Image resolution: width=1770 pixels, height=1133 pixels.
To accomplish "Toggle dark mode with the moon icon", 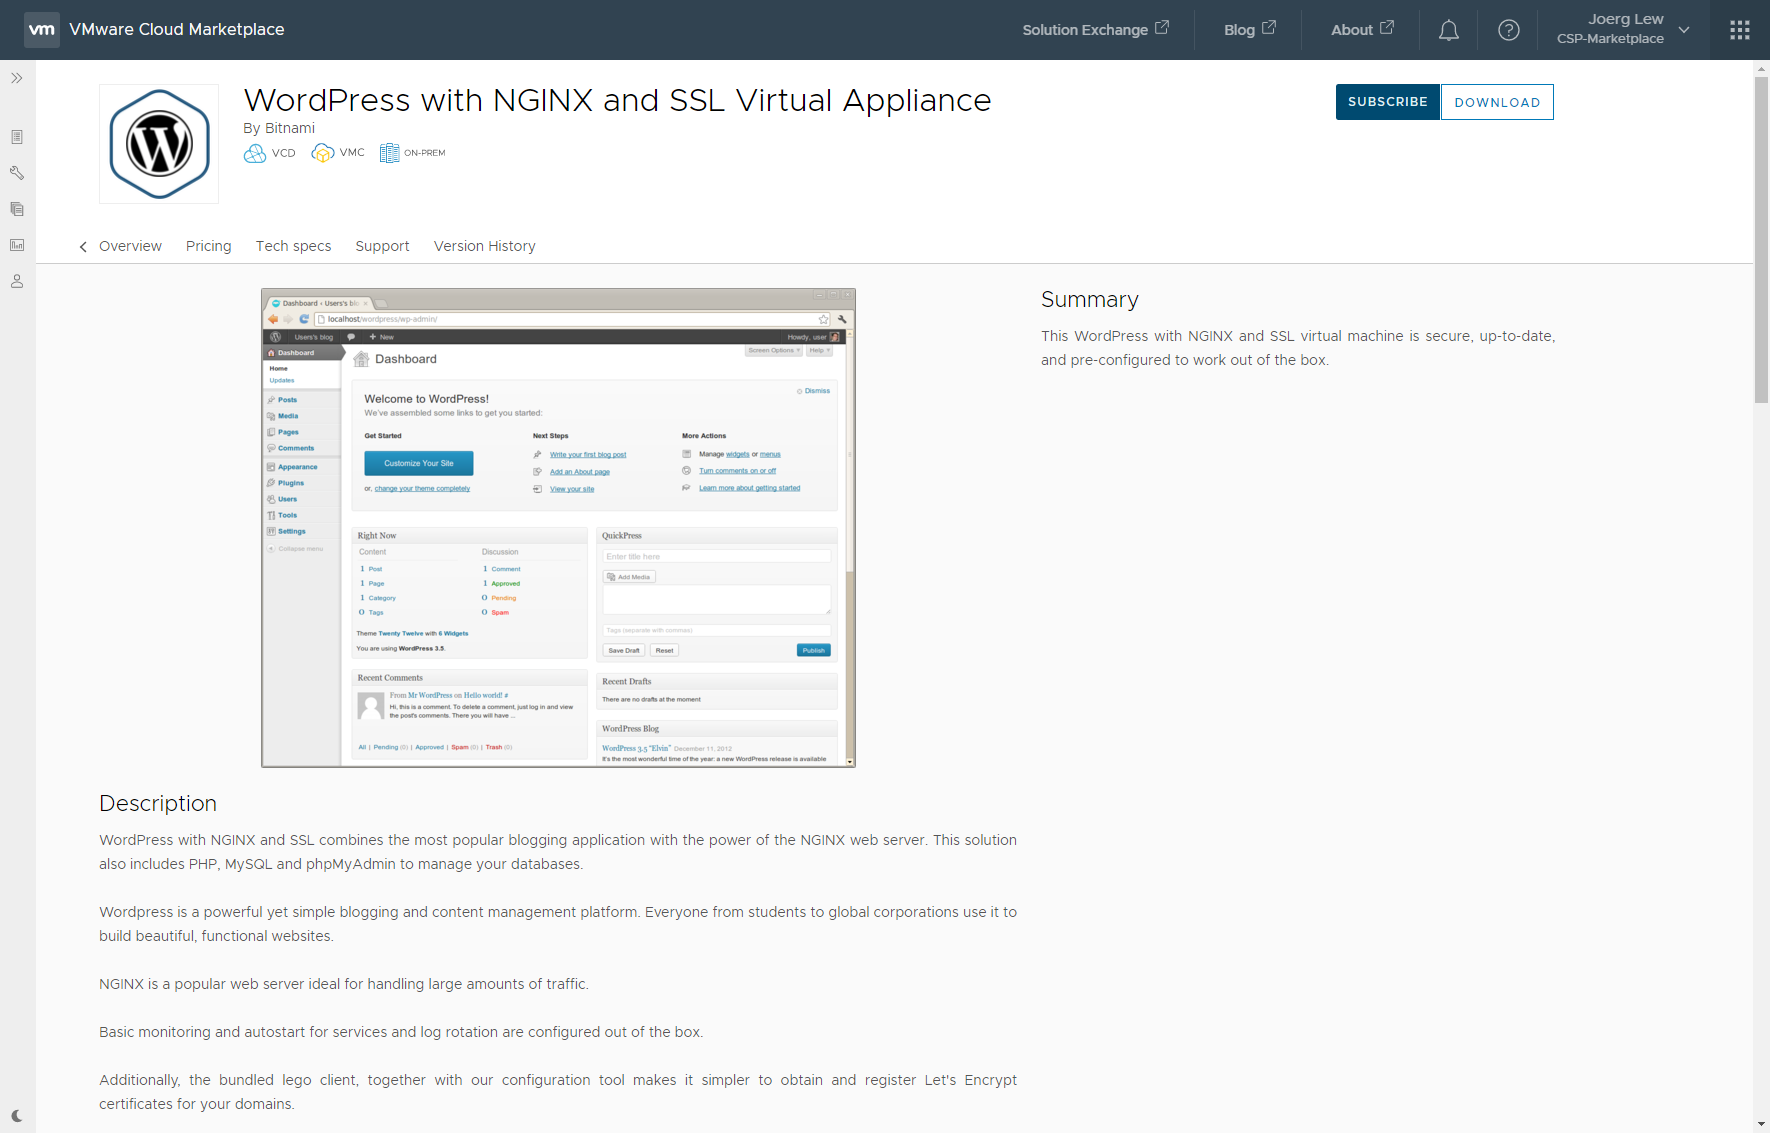I will point(17,1116).
